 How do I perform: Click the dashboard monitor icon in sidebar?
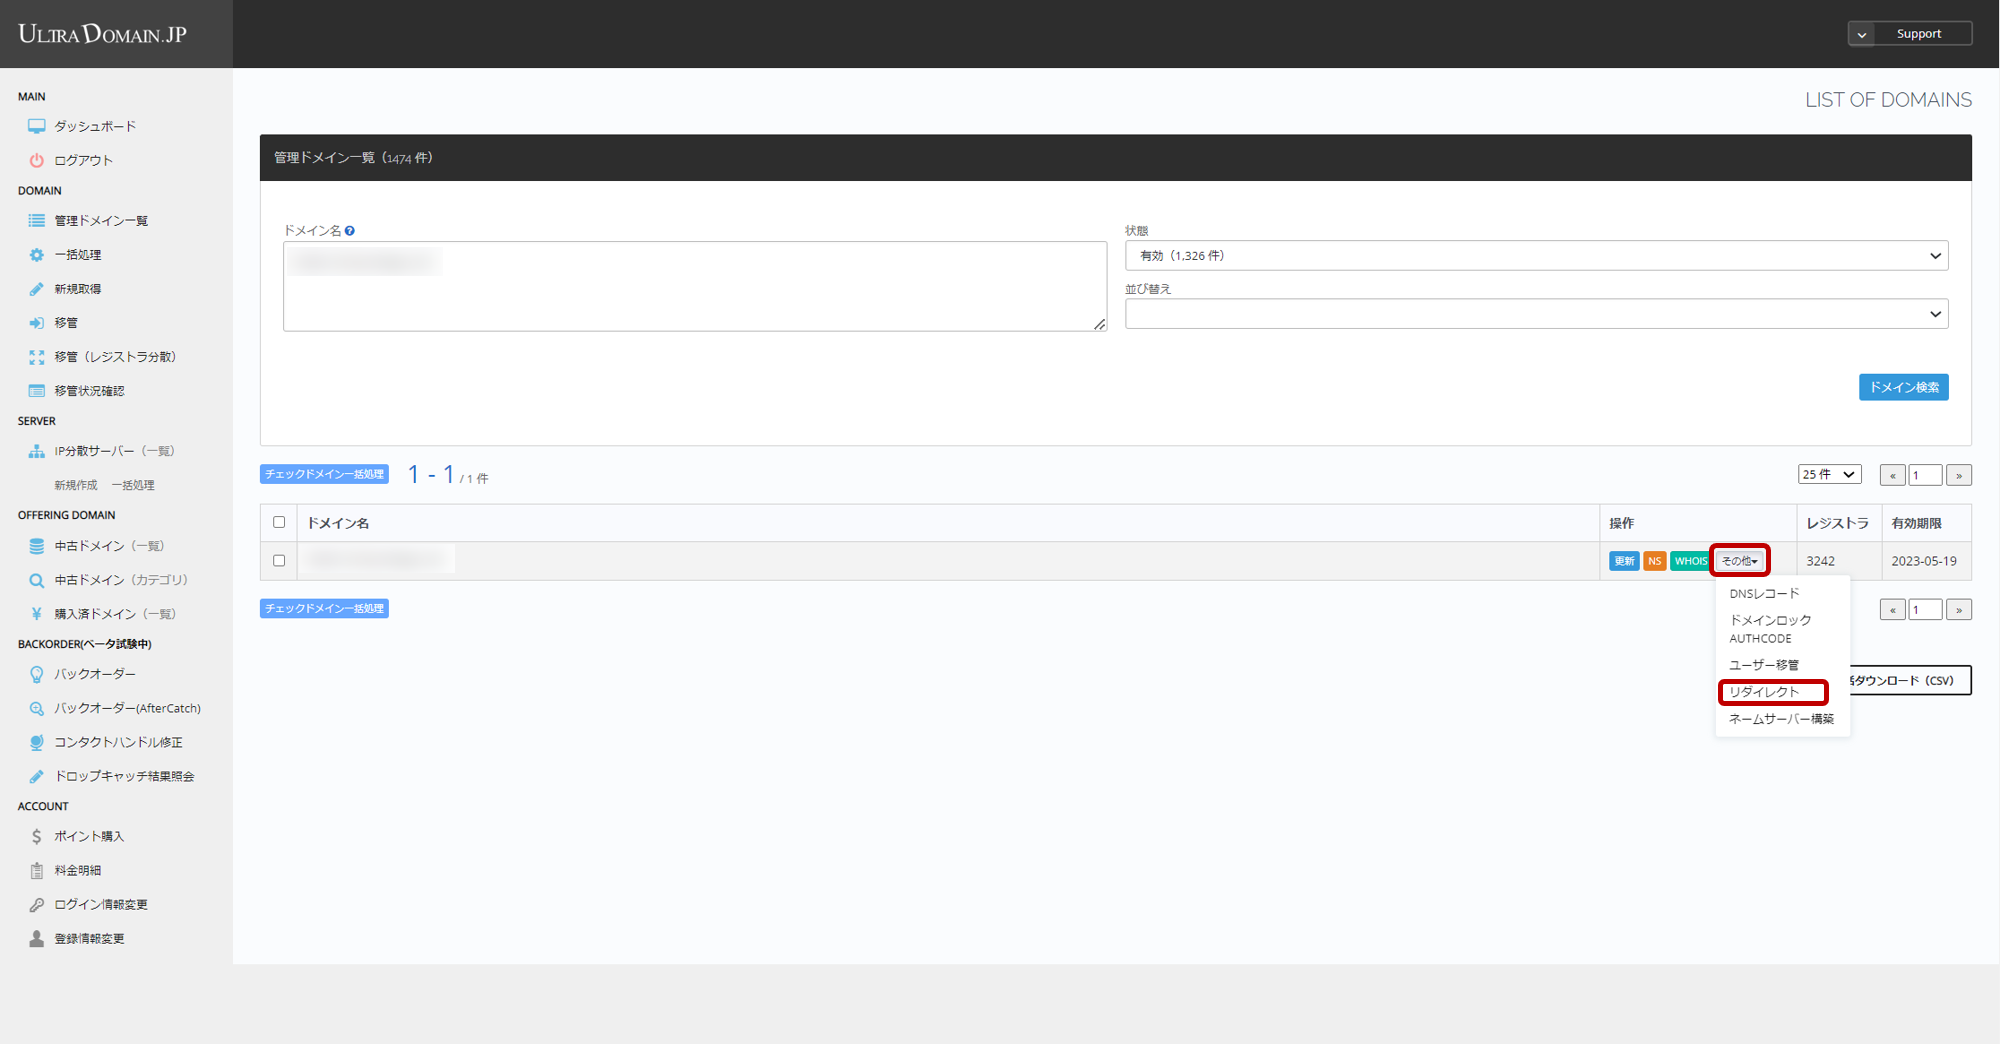click(36, 126)
